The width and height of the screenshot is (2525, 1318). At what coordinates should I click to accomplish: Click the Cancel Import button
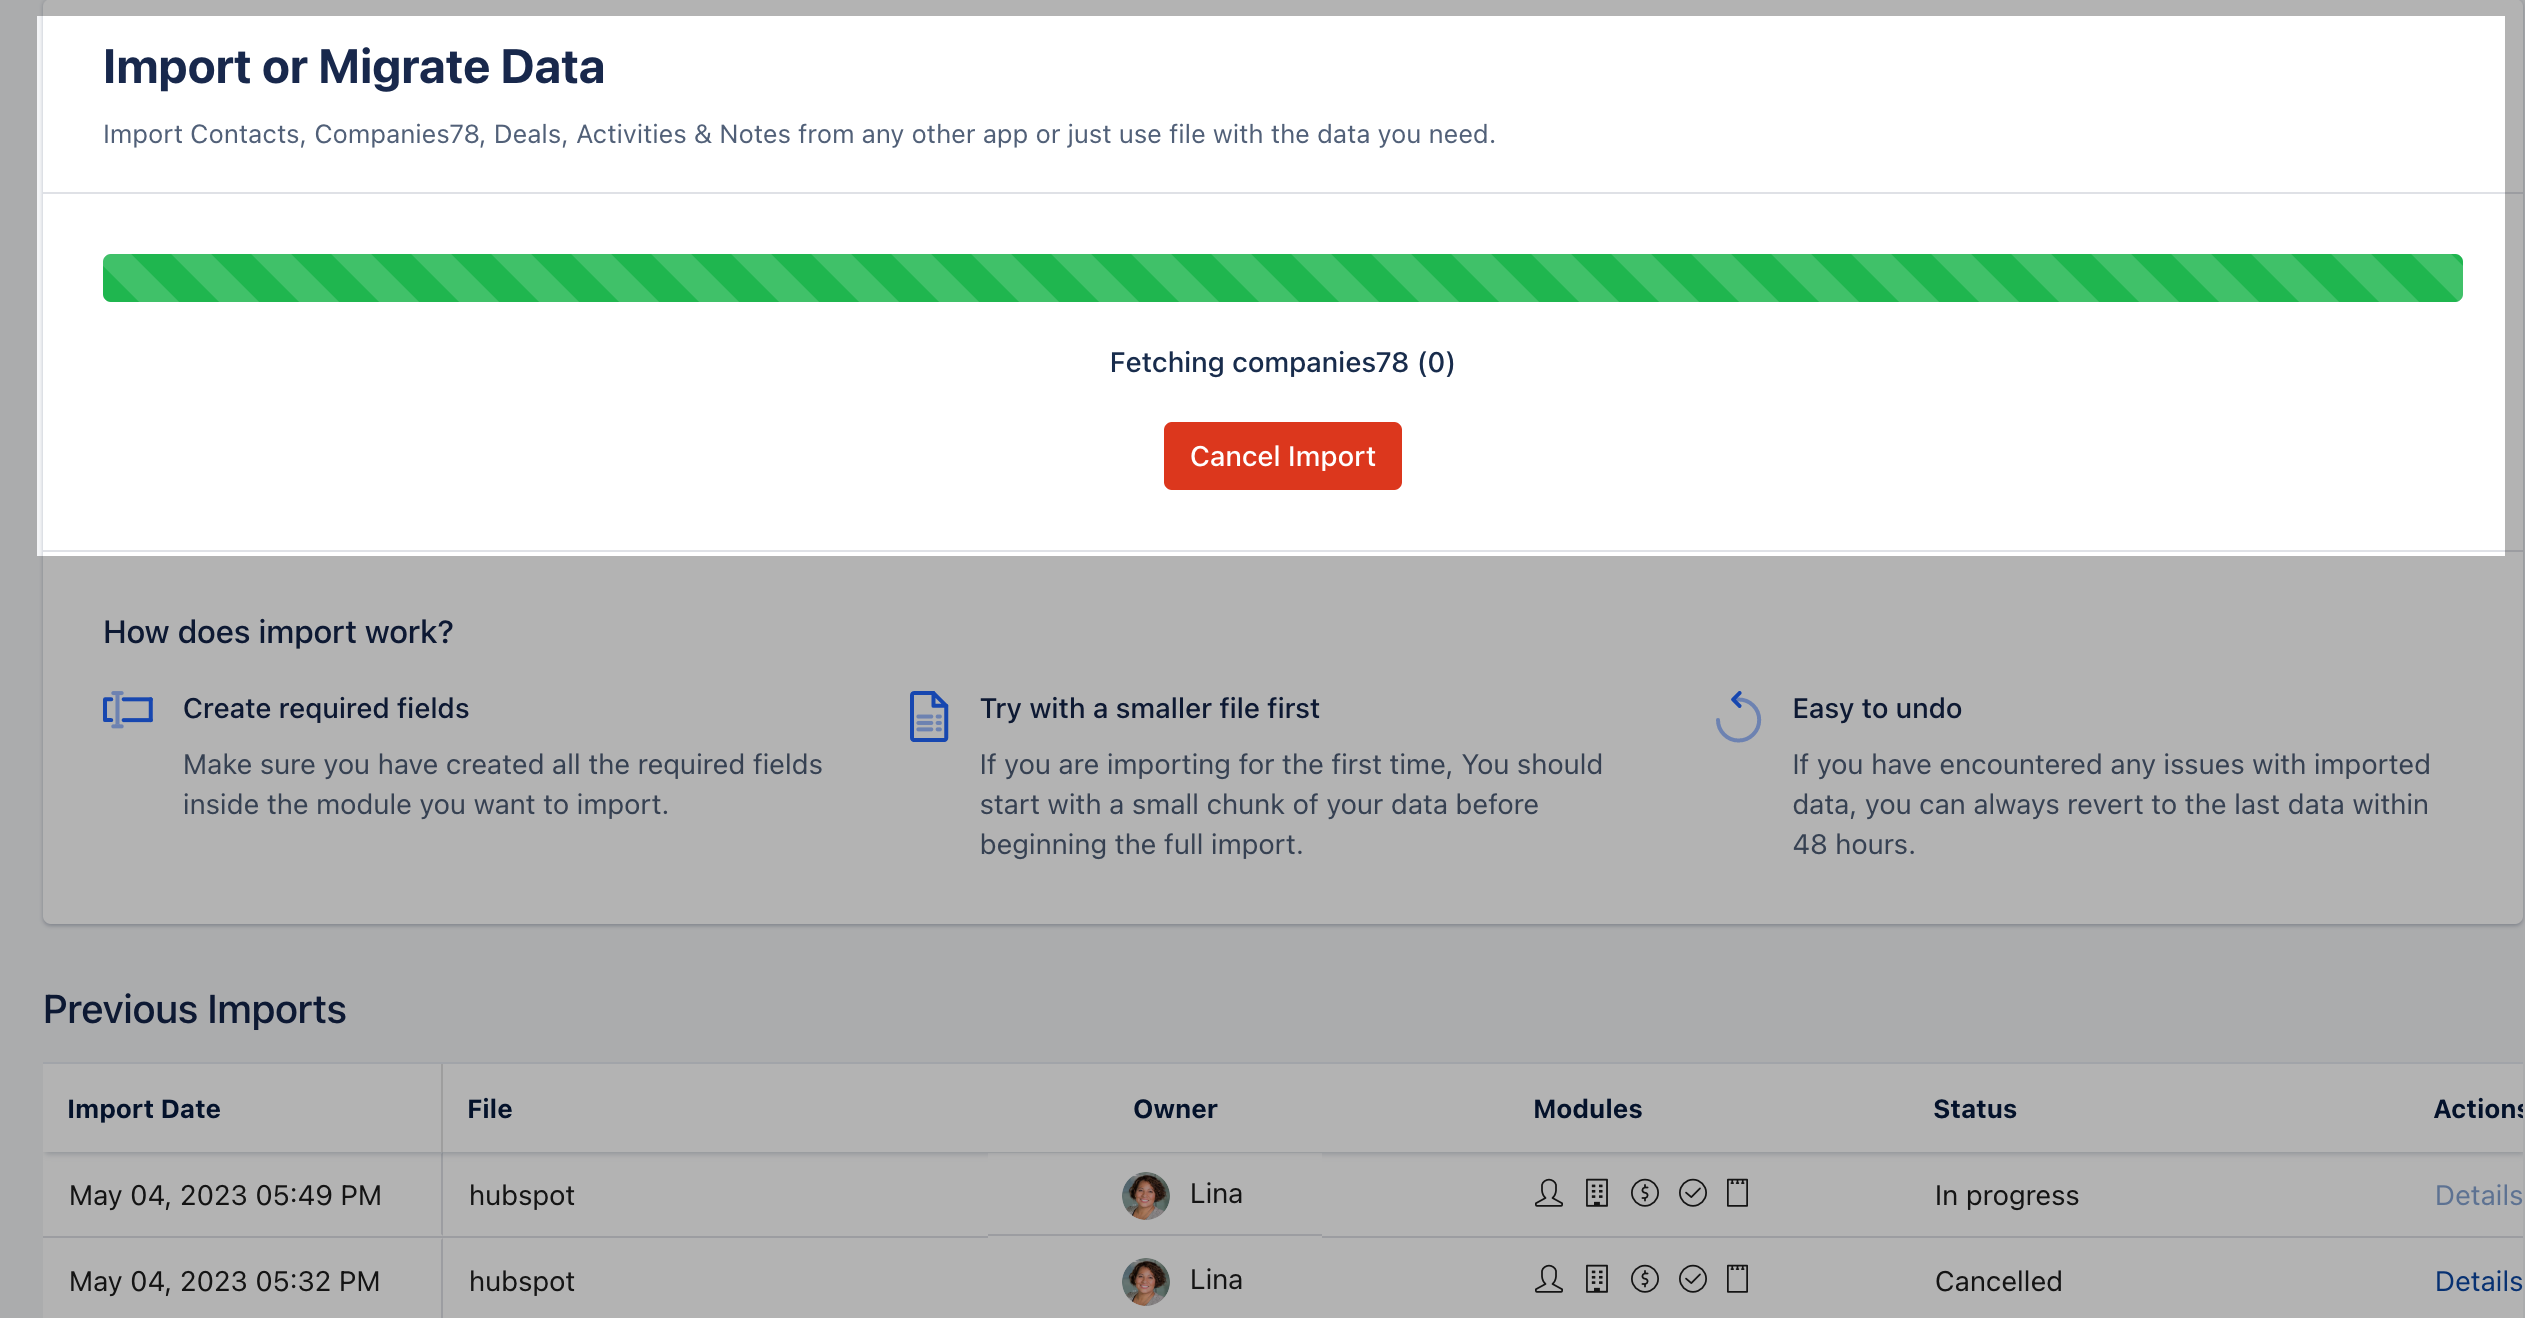click(x=1282, y=456)
